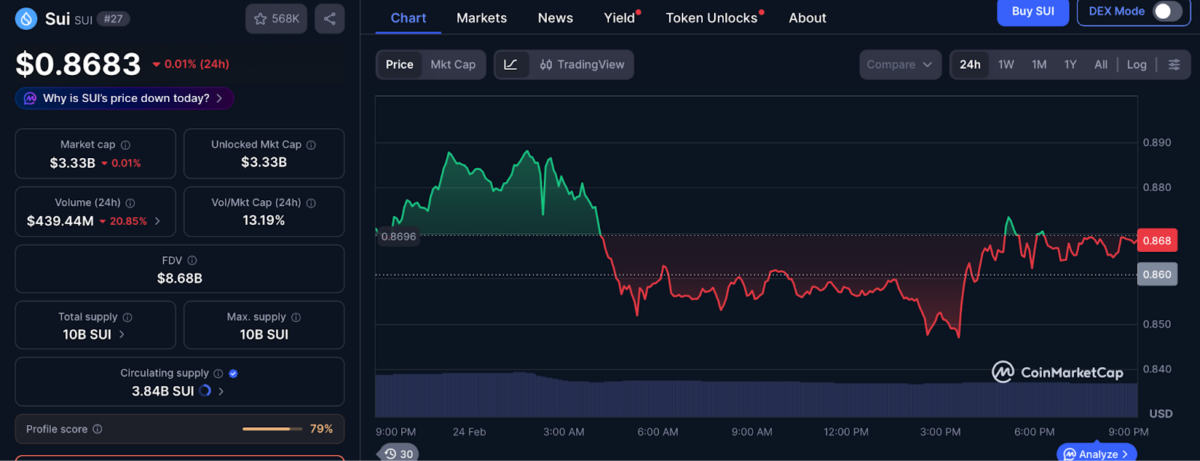Click Unlocked Mkt Cap info icon

311,145
